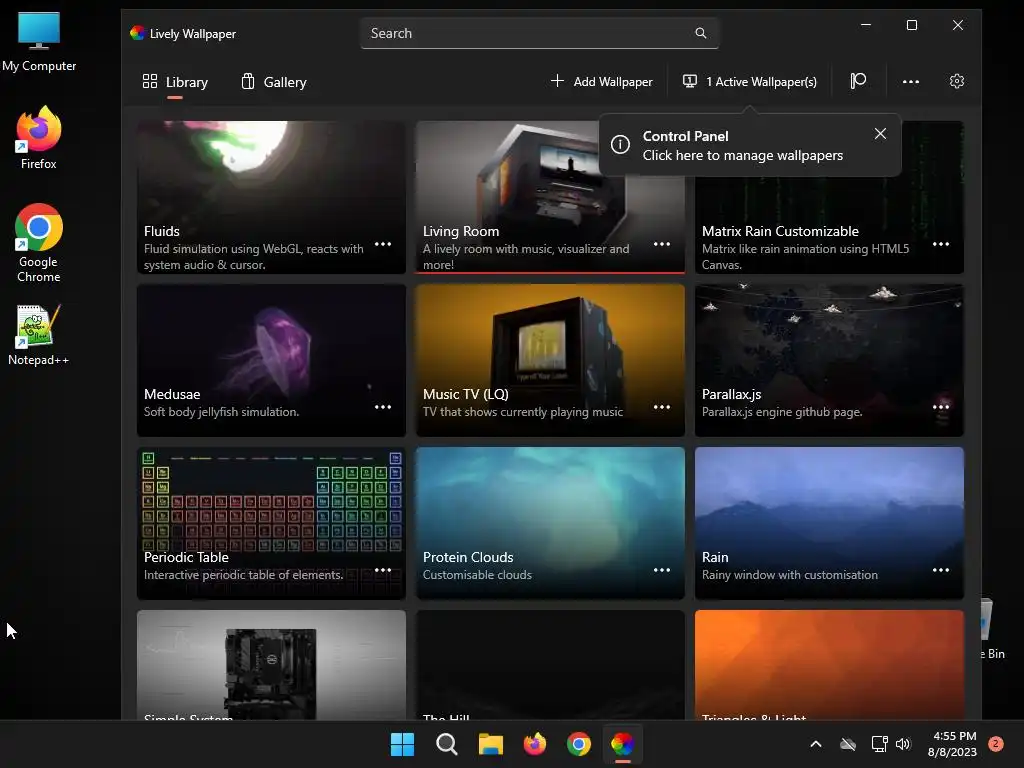This screenshot has width=1024, height=768.
Task: Open File Explorer from taskbar
Action: point(490,744)
